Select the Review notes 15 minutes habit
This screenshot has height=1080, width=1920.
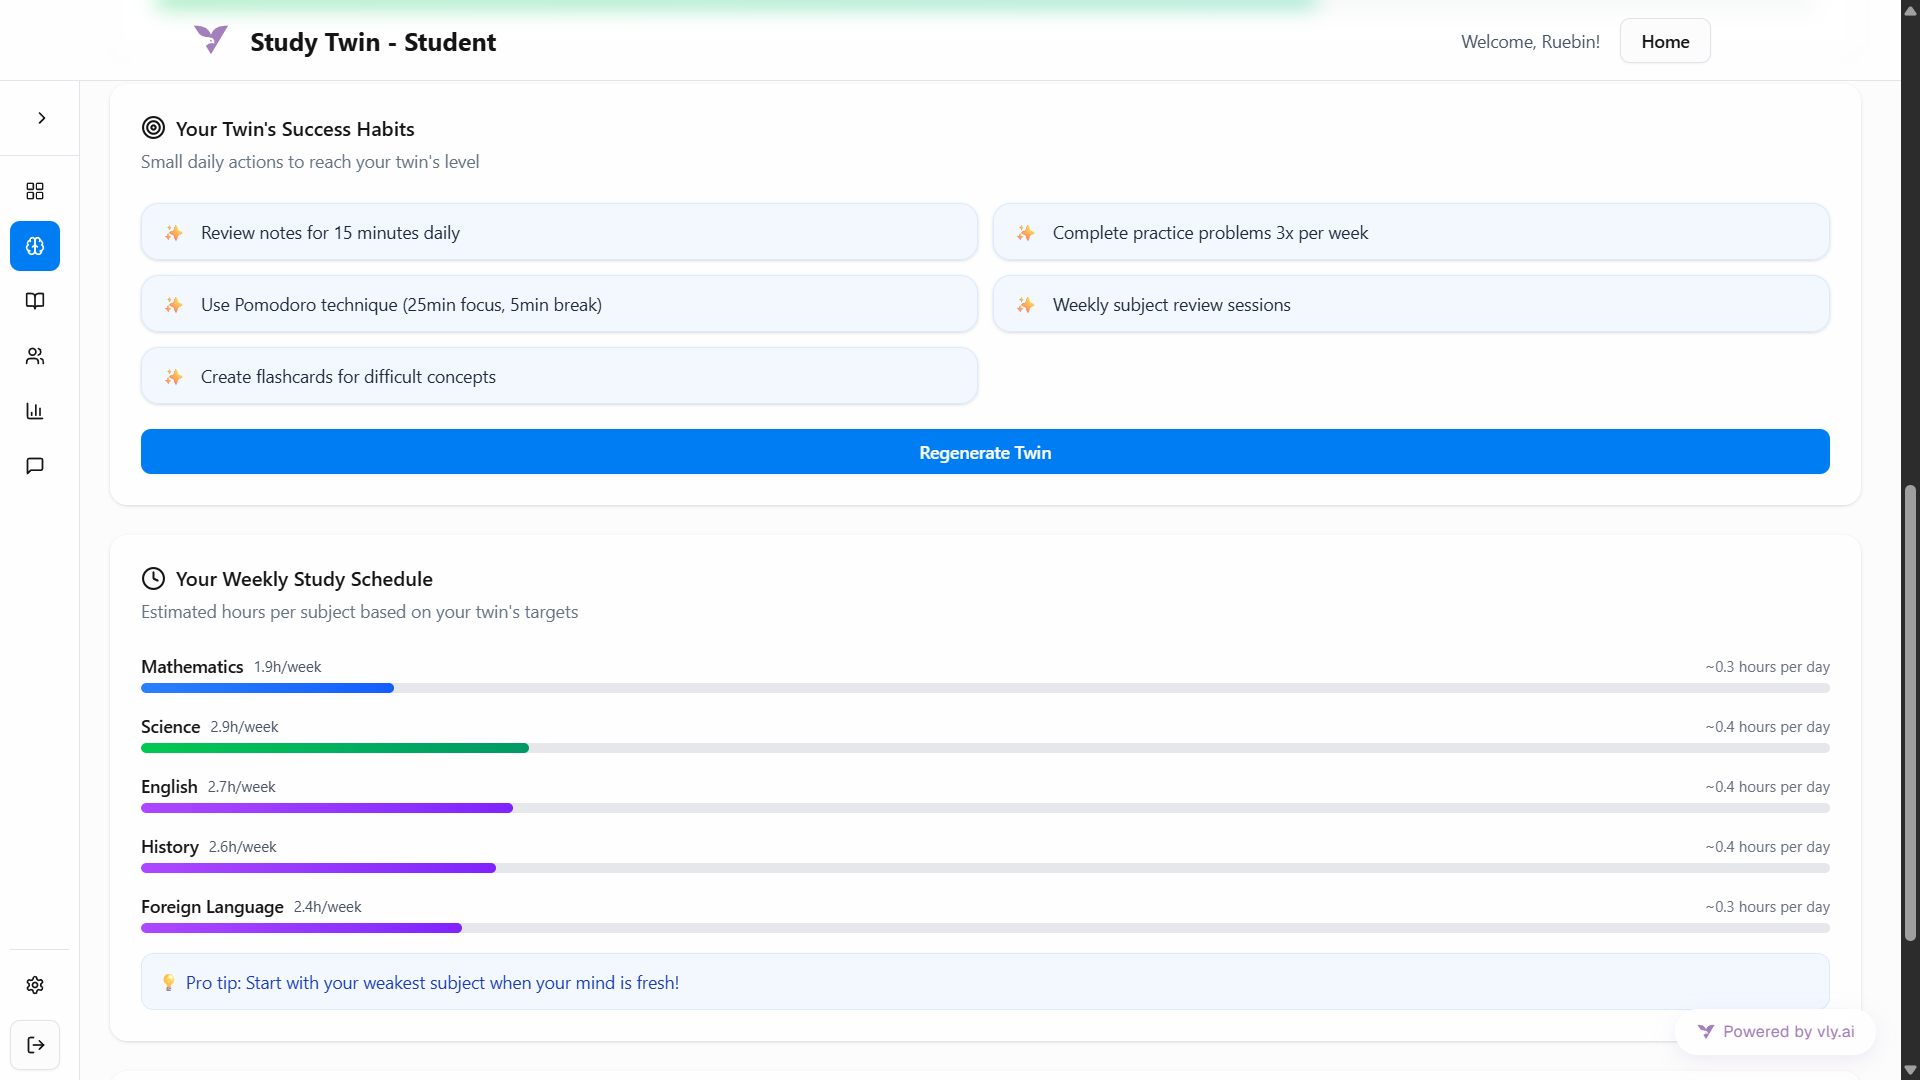(559, 233)
